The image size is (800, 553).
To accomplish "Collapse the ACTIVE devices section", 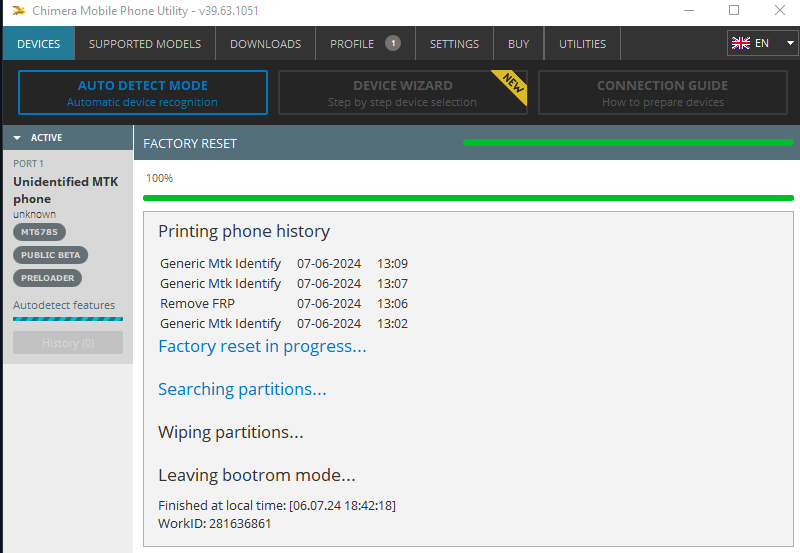I will coord(17,138).
